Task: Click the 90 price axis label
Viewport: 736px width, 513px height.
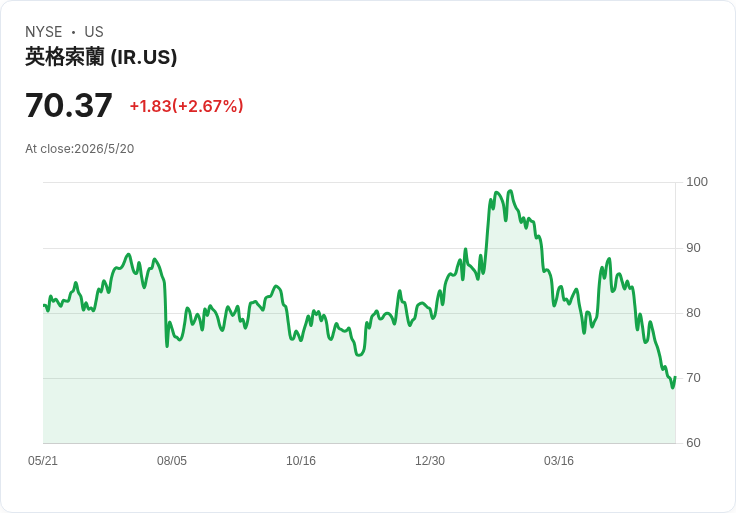Action: tap(693, 248)
